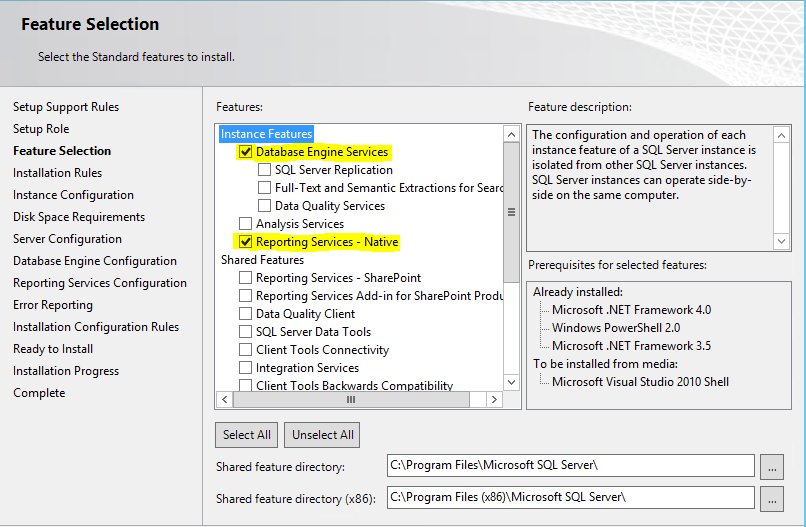Click features list scroll up arrow
Viewport: 806px width, 527px height.
click(511, 135)
